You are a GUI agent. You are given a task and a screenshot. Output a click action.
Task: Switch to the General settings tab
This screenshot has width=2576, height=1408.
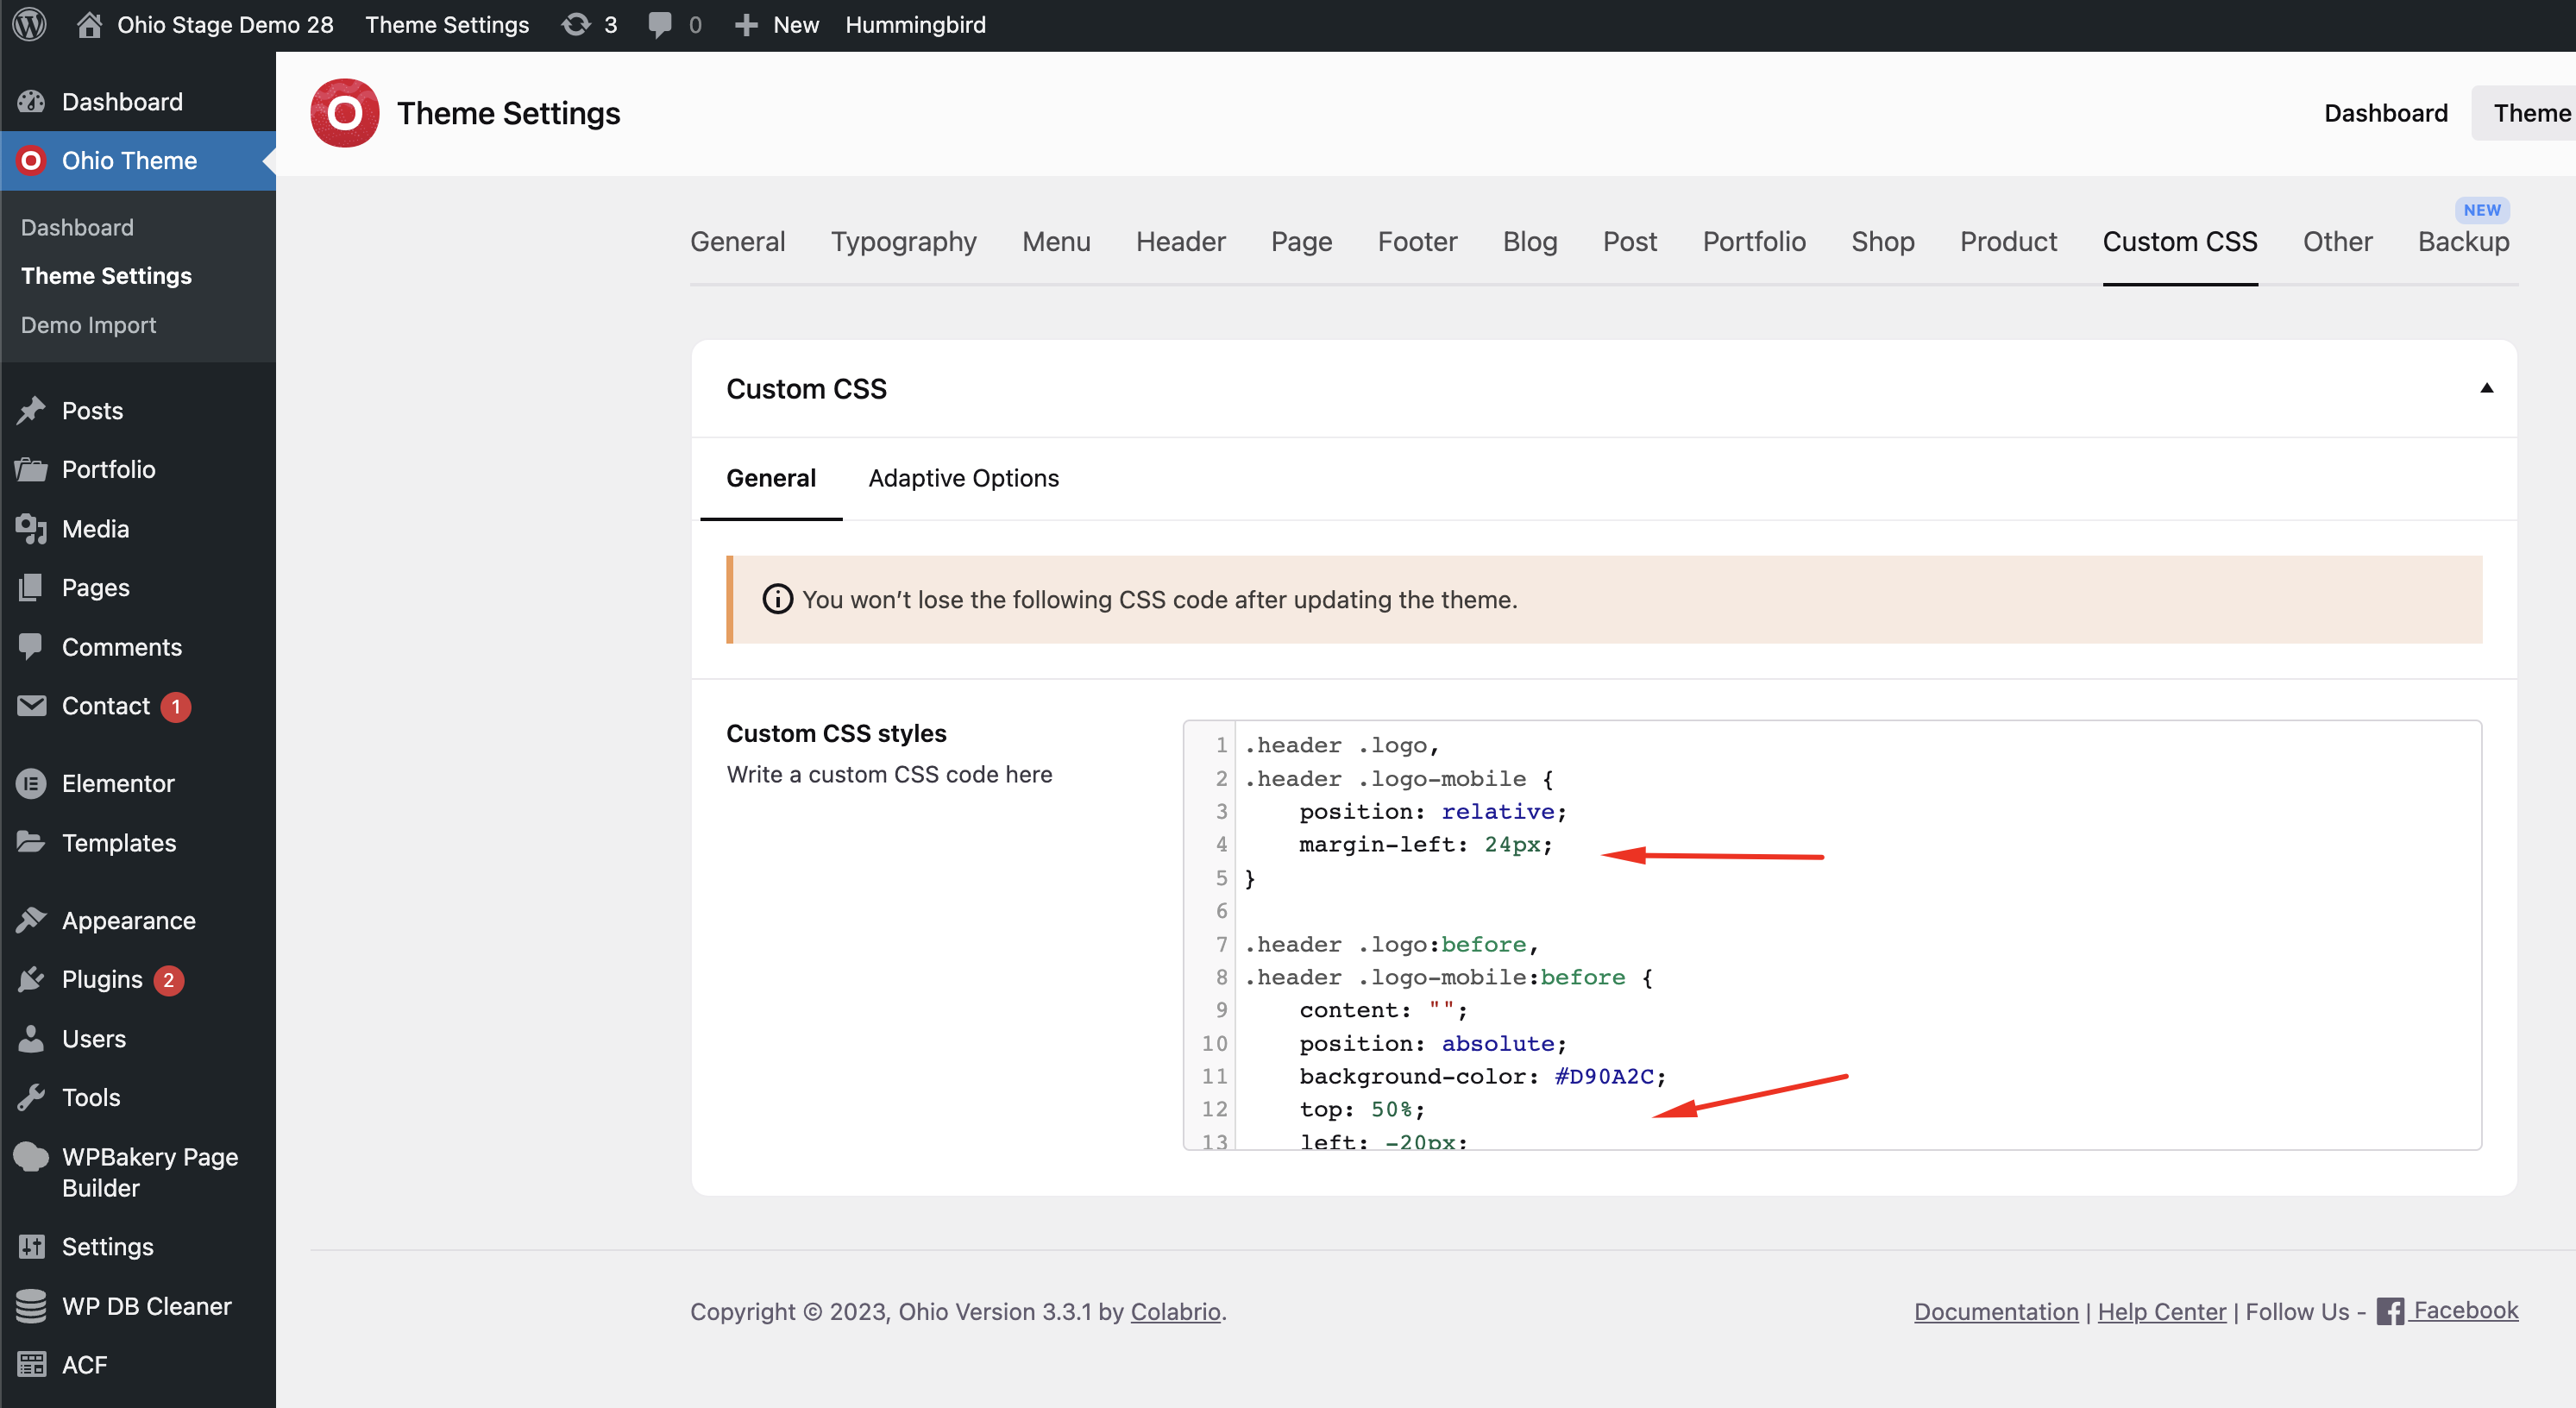click(x=738, y=241)
